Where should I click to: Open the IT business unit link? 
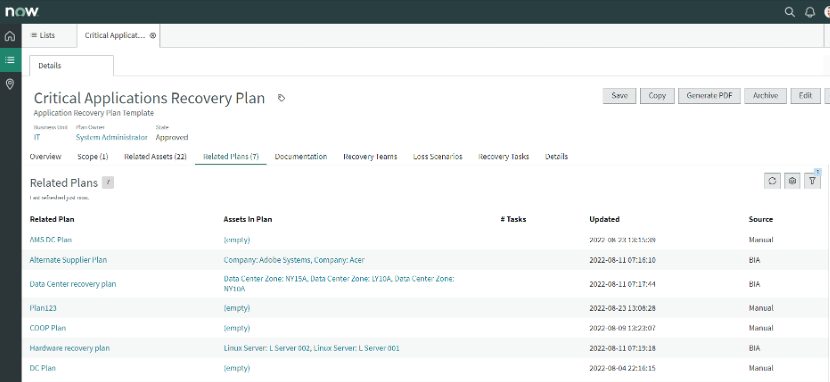click(37, 137)
